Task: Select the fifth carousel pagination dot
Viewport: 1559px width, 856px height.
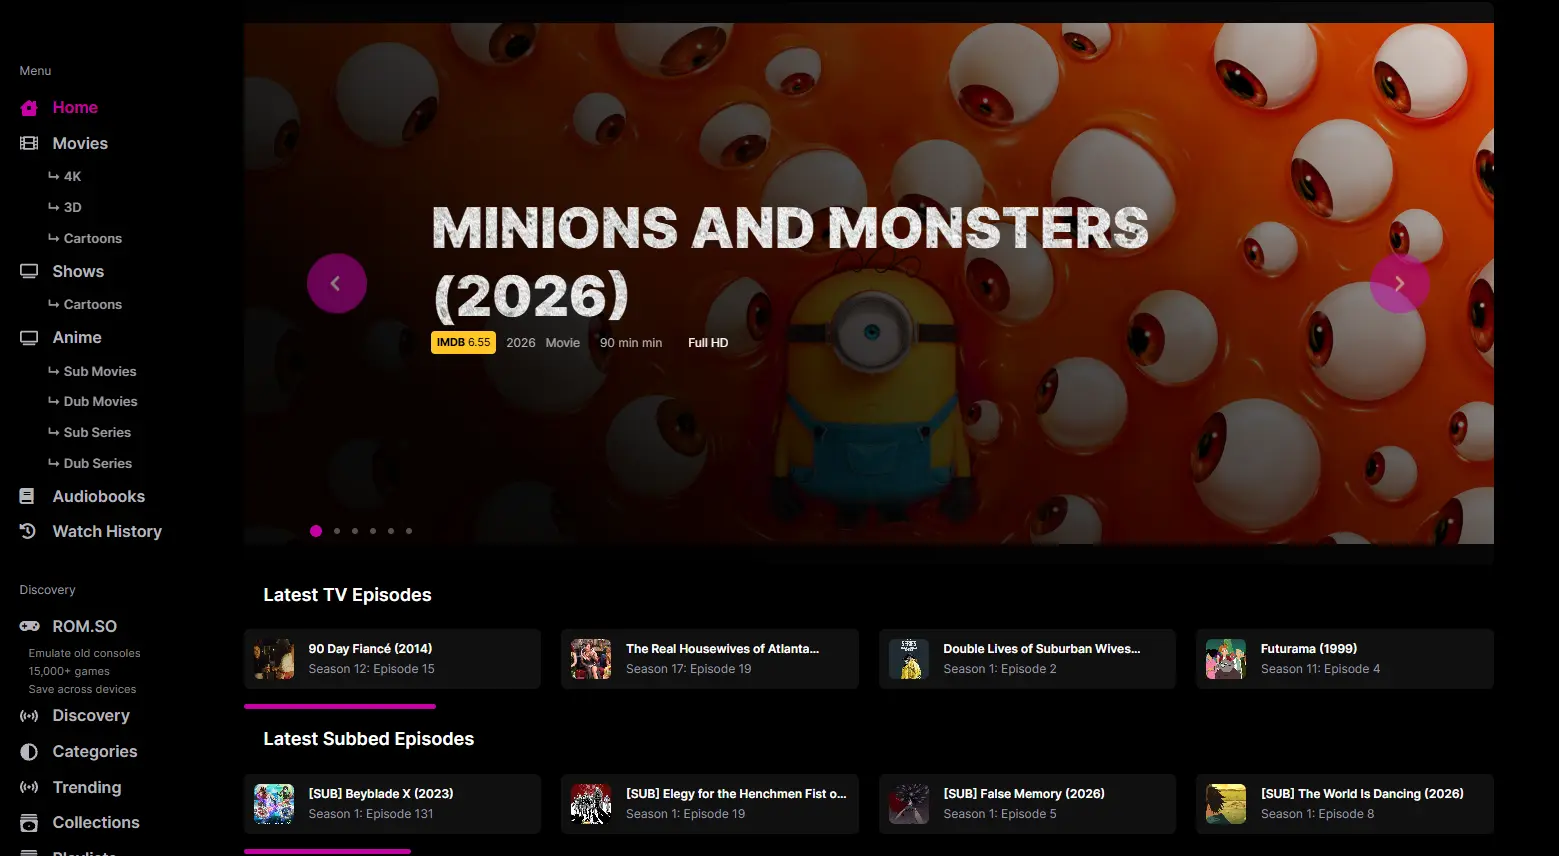Action: pos(391,531)
